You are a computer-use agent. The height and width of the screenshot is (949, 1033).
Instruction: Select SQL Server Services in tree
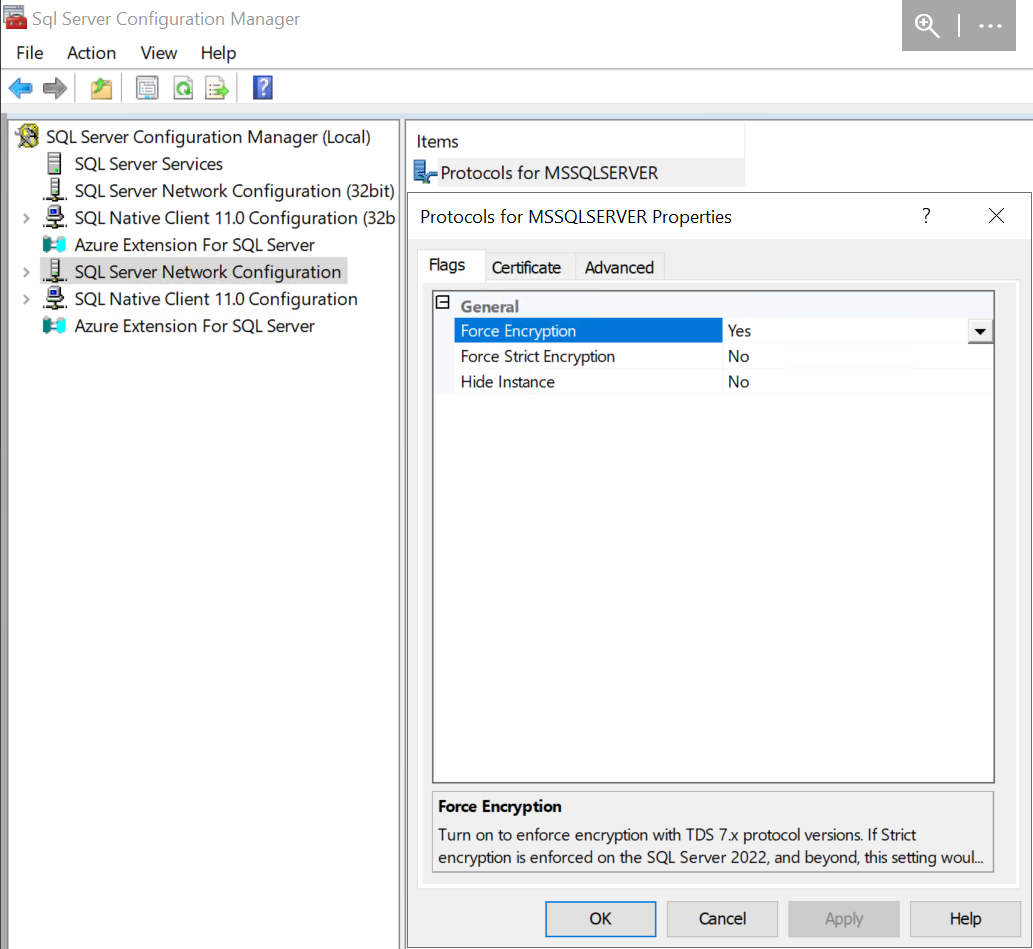pos(148,163)
